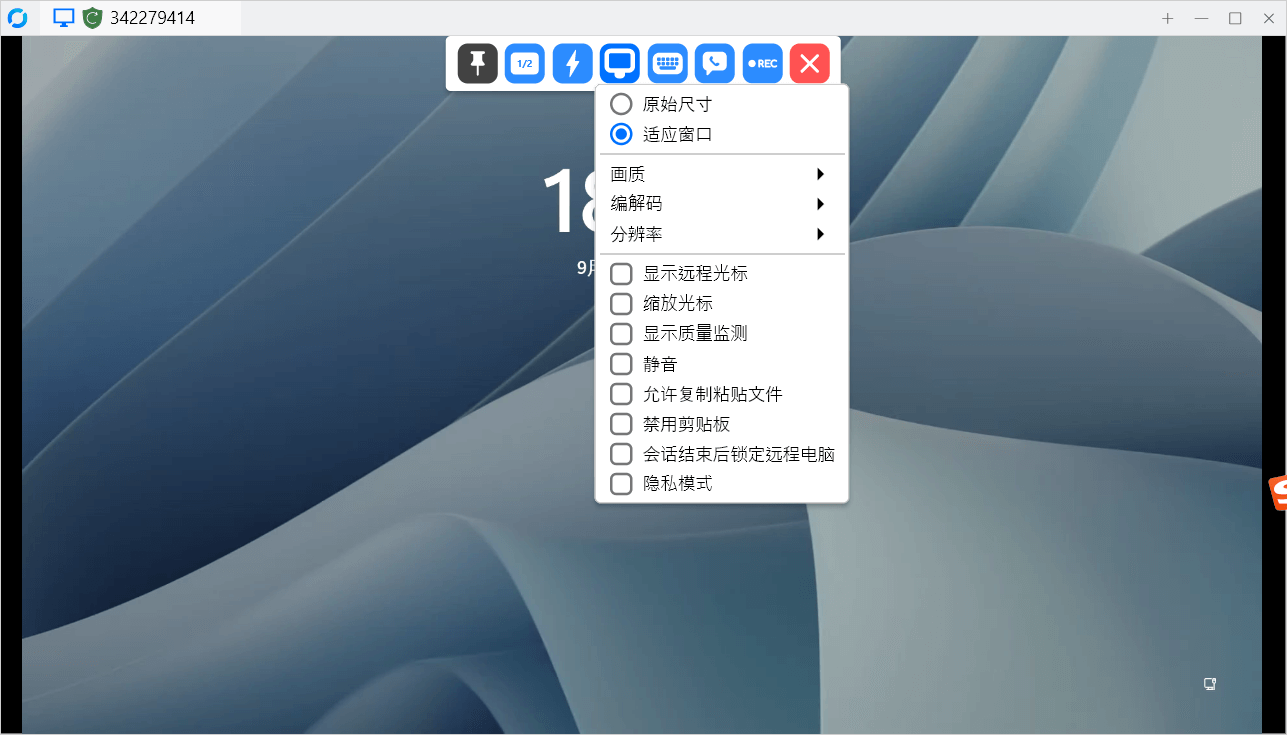Open the virtual keyboard icon
The image size is (1287, 735).
tap(667, 63)
